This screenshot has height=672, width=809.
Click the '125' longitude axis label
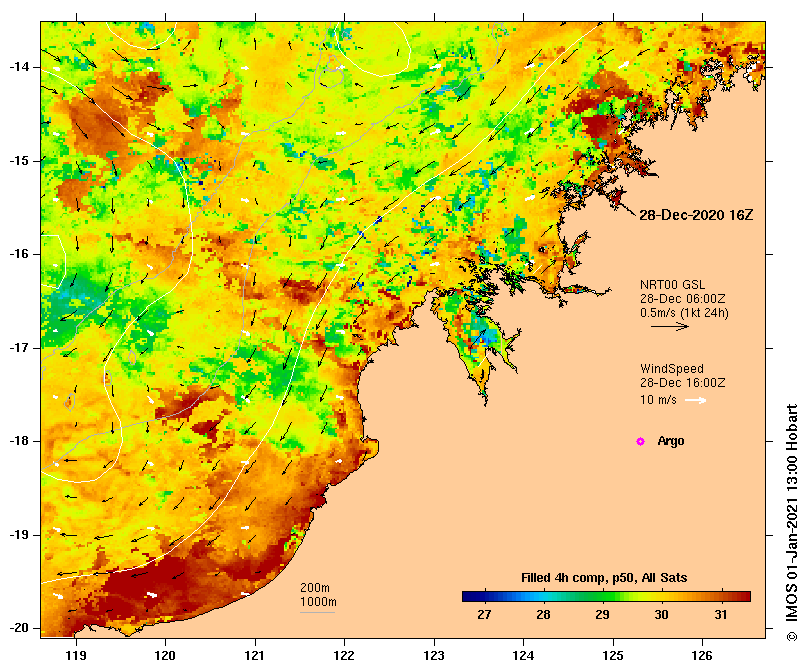[613, 656]
